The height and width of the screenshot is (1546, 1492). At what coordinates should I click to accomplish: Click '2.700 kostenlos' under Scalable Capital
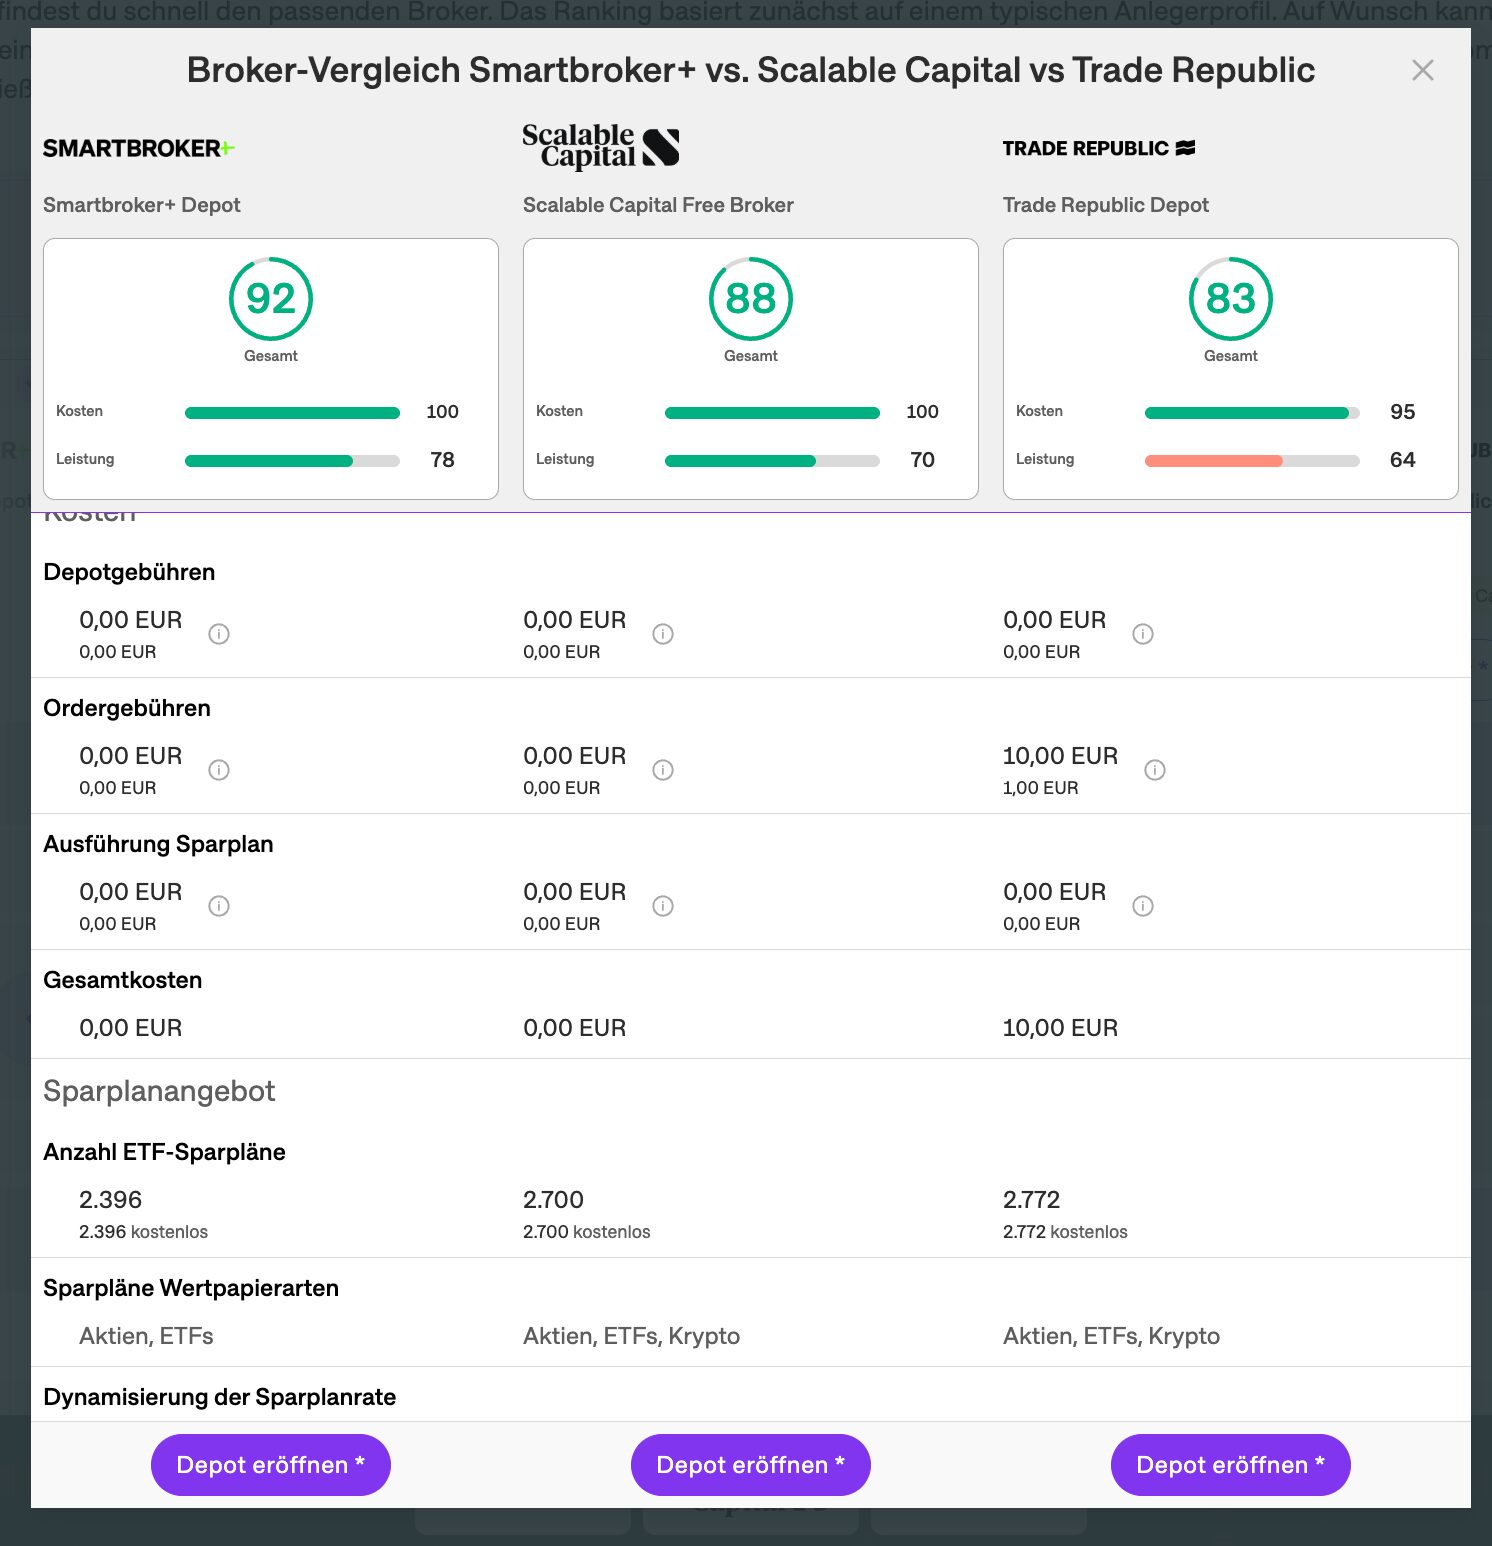(x=587, y=1232)
